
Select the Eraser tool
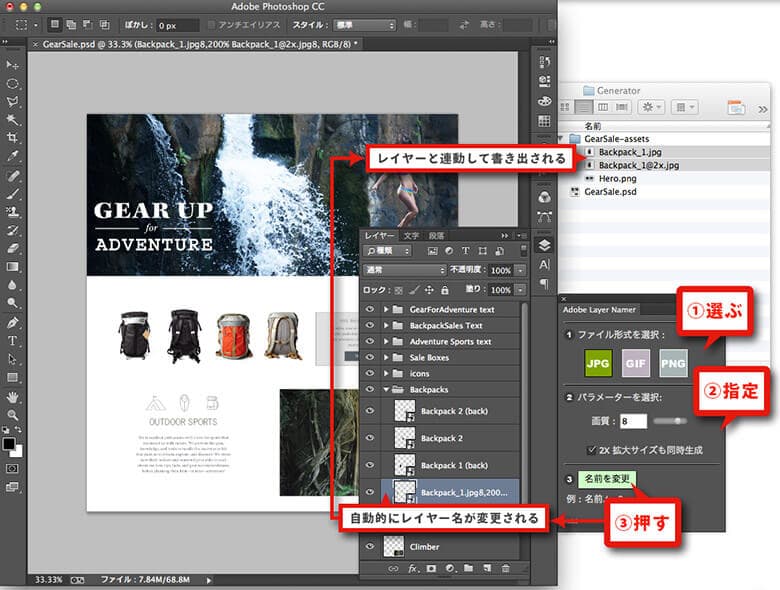click(x=12, y=248)
